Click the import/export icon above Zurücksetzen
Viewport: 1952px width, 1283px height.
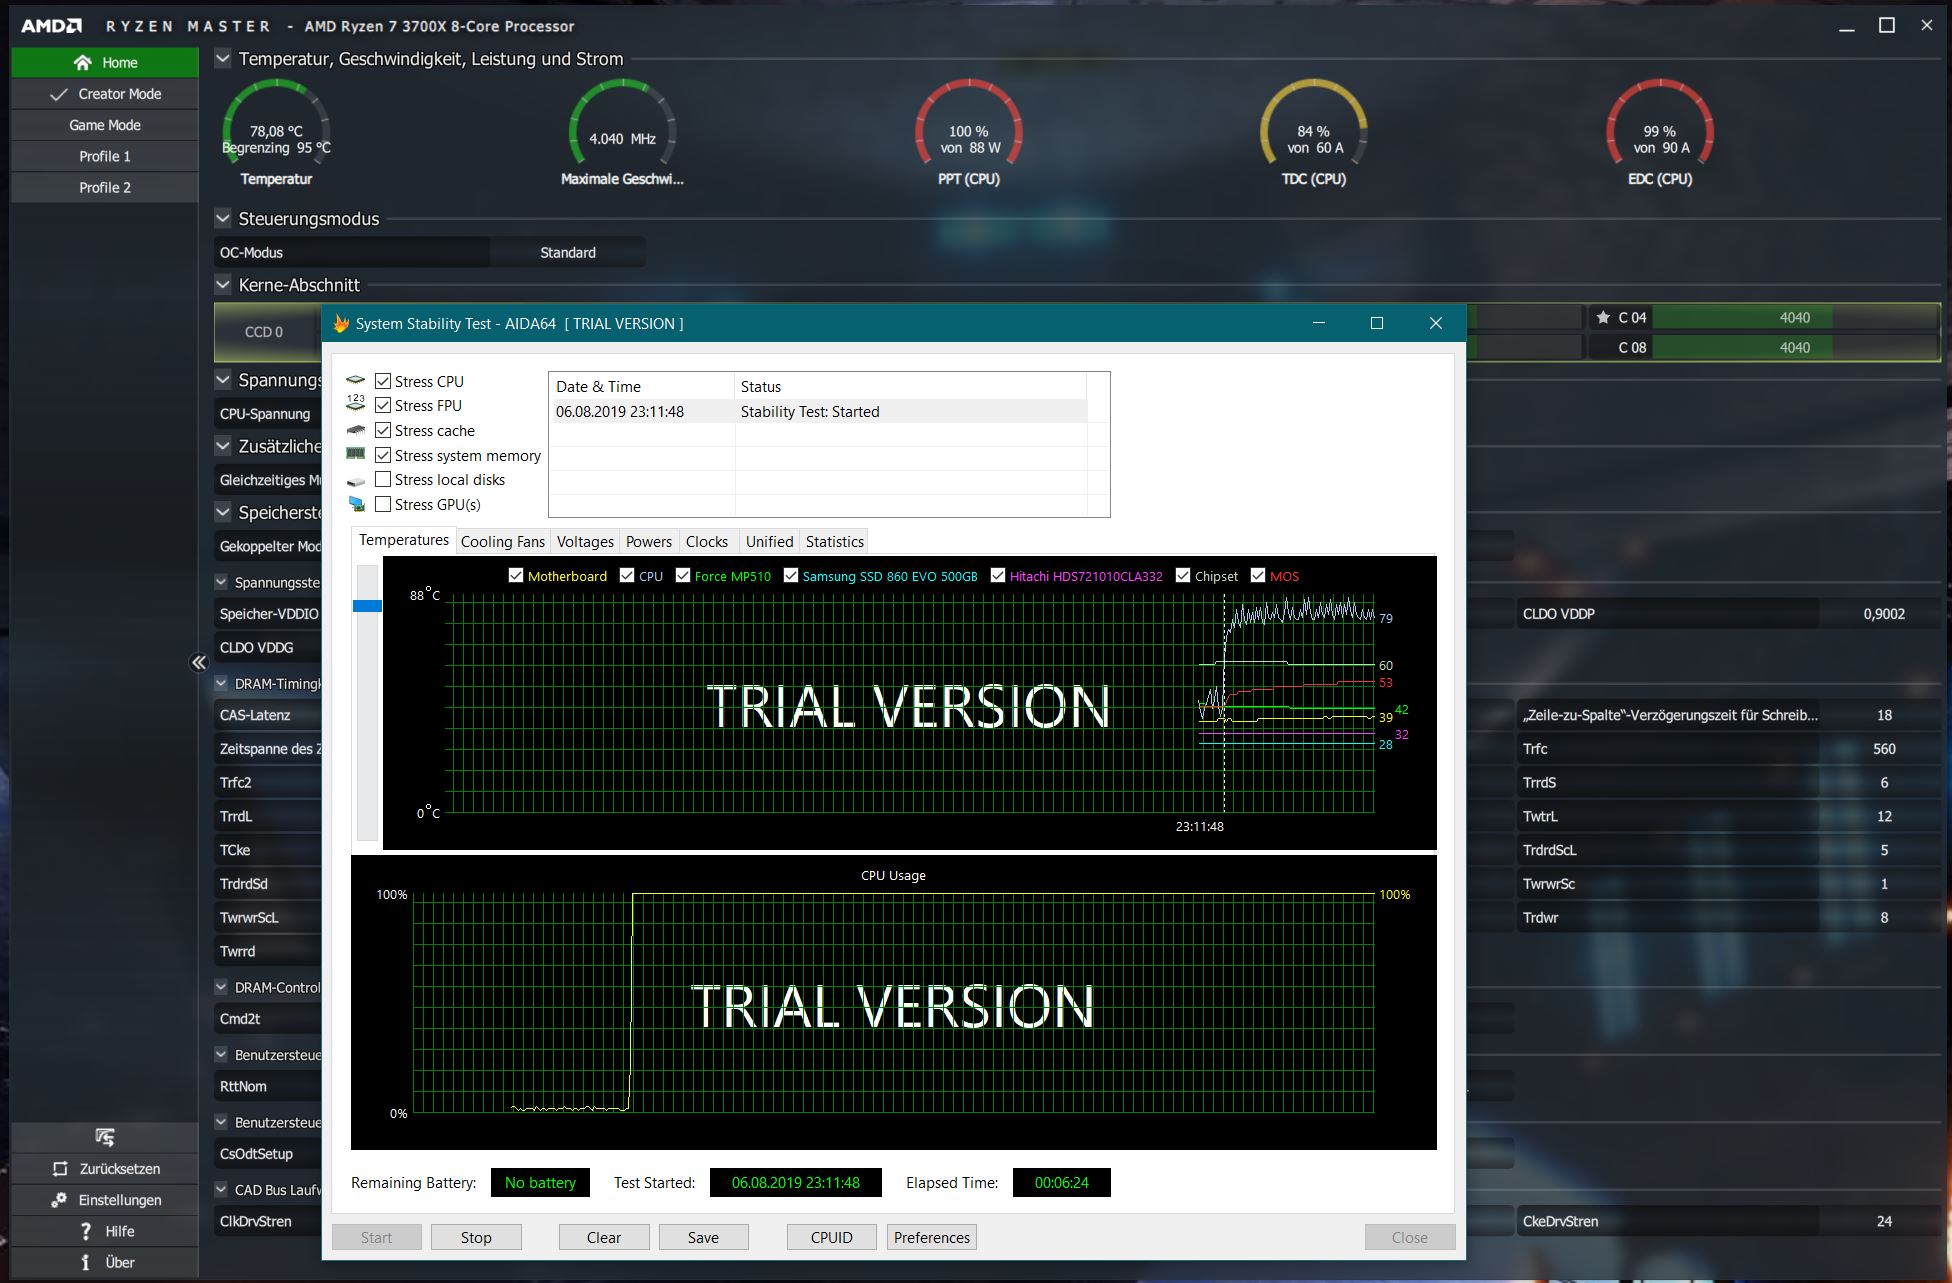click(104, 1137)
